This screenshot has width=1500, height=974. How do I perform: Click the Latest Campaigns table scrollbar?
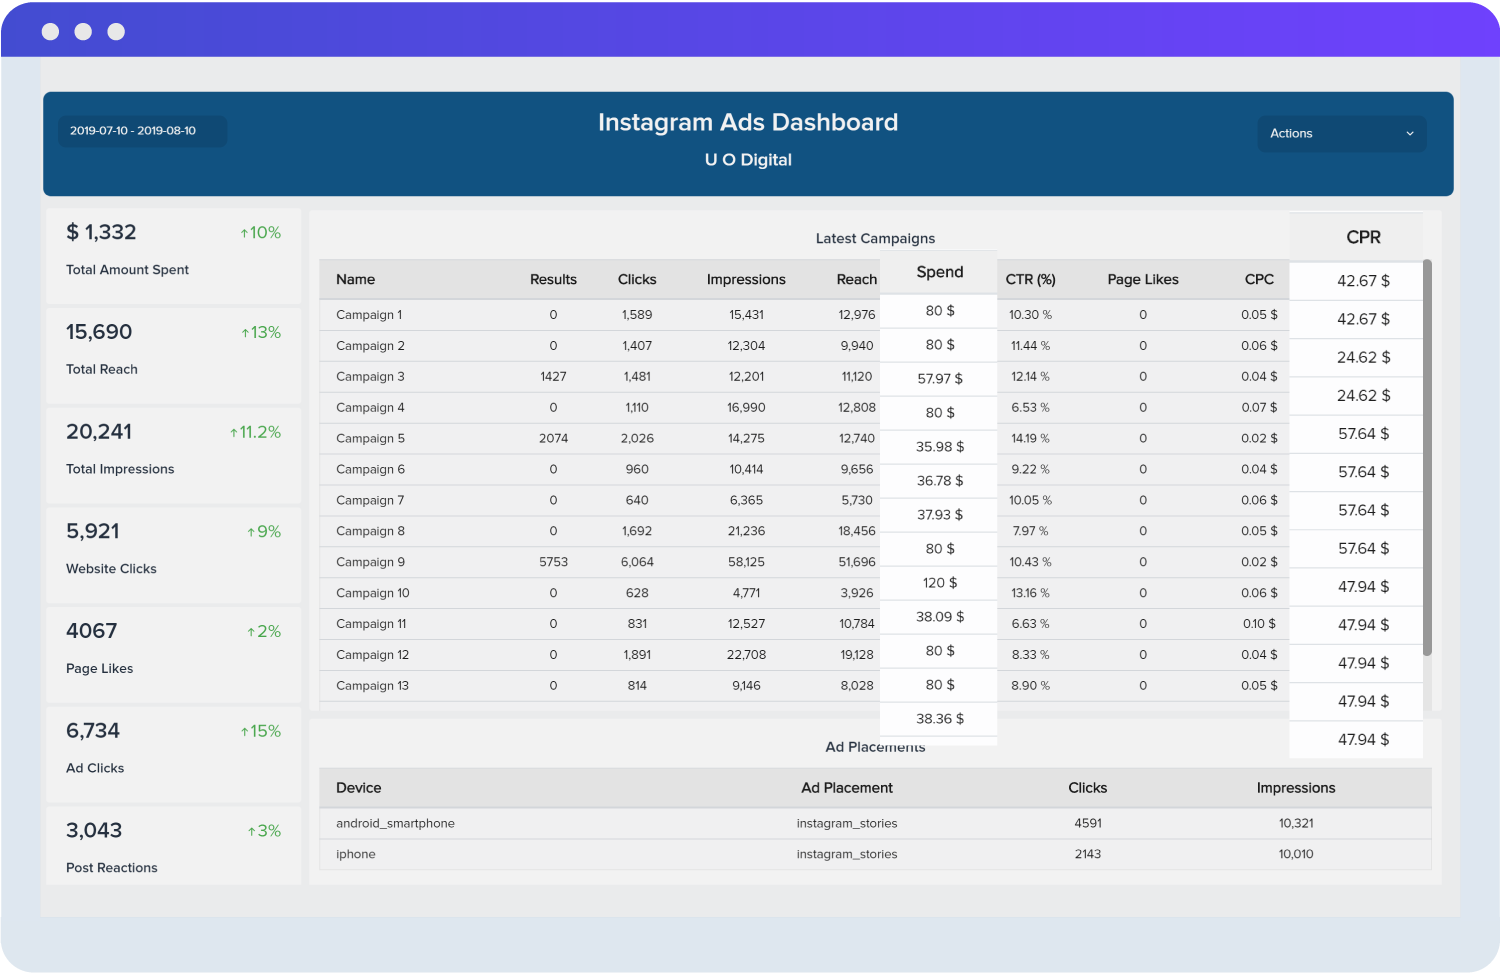(1427, 458)
